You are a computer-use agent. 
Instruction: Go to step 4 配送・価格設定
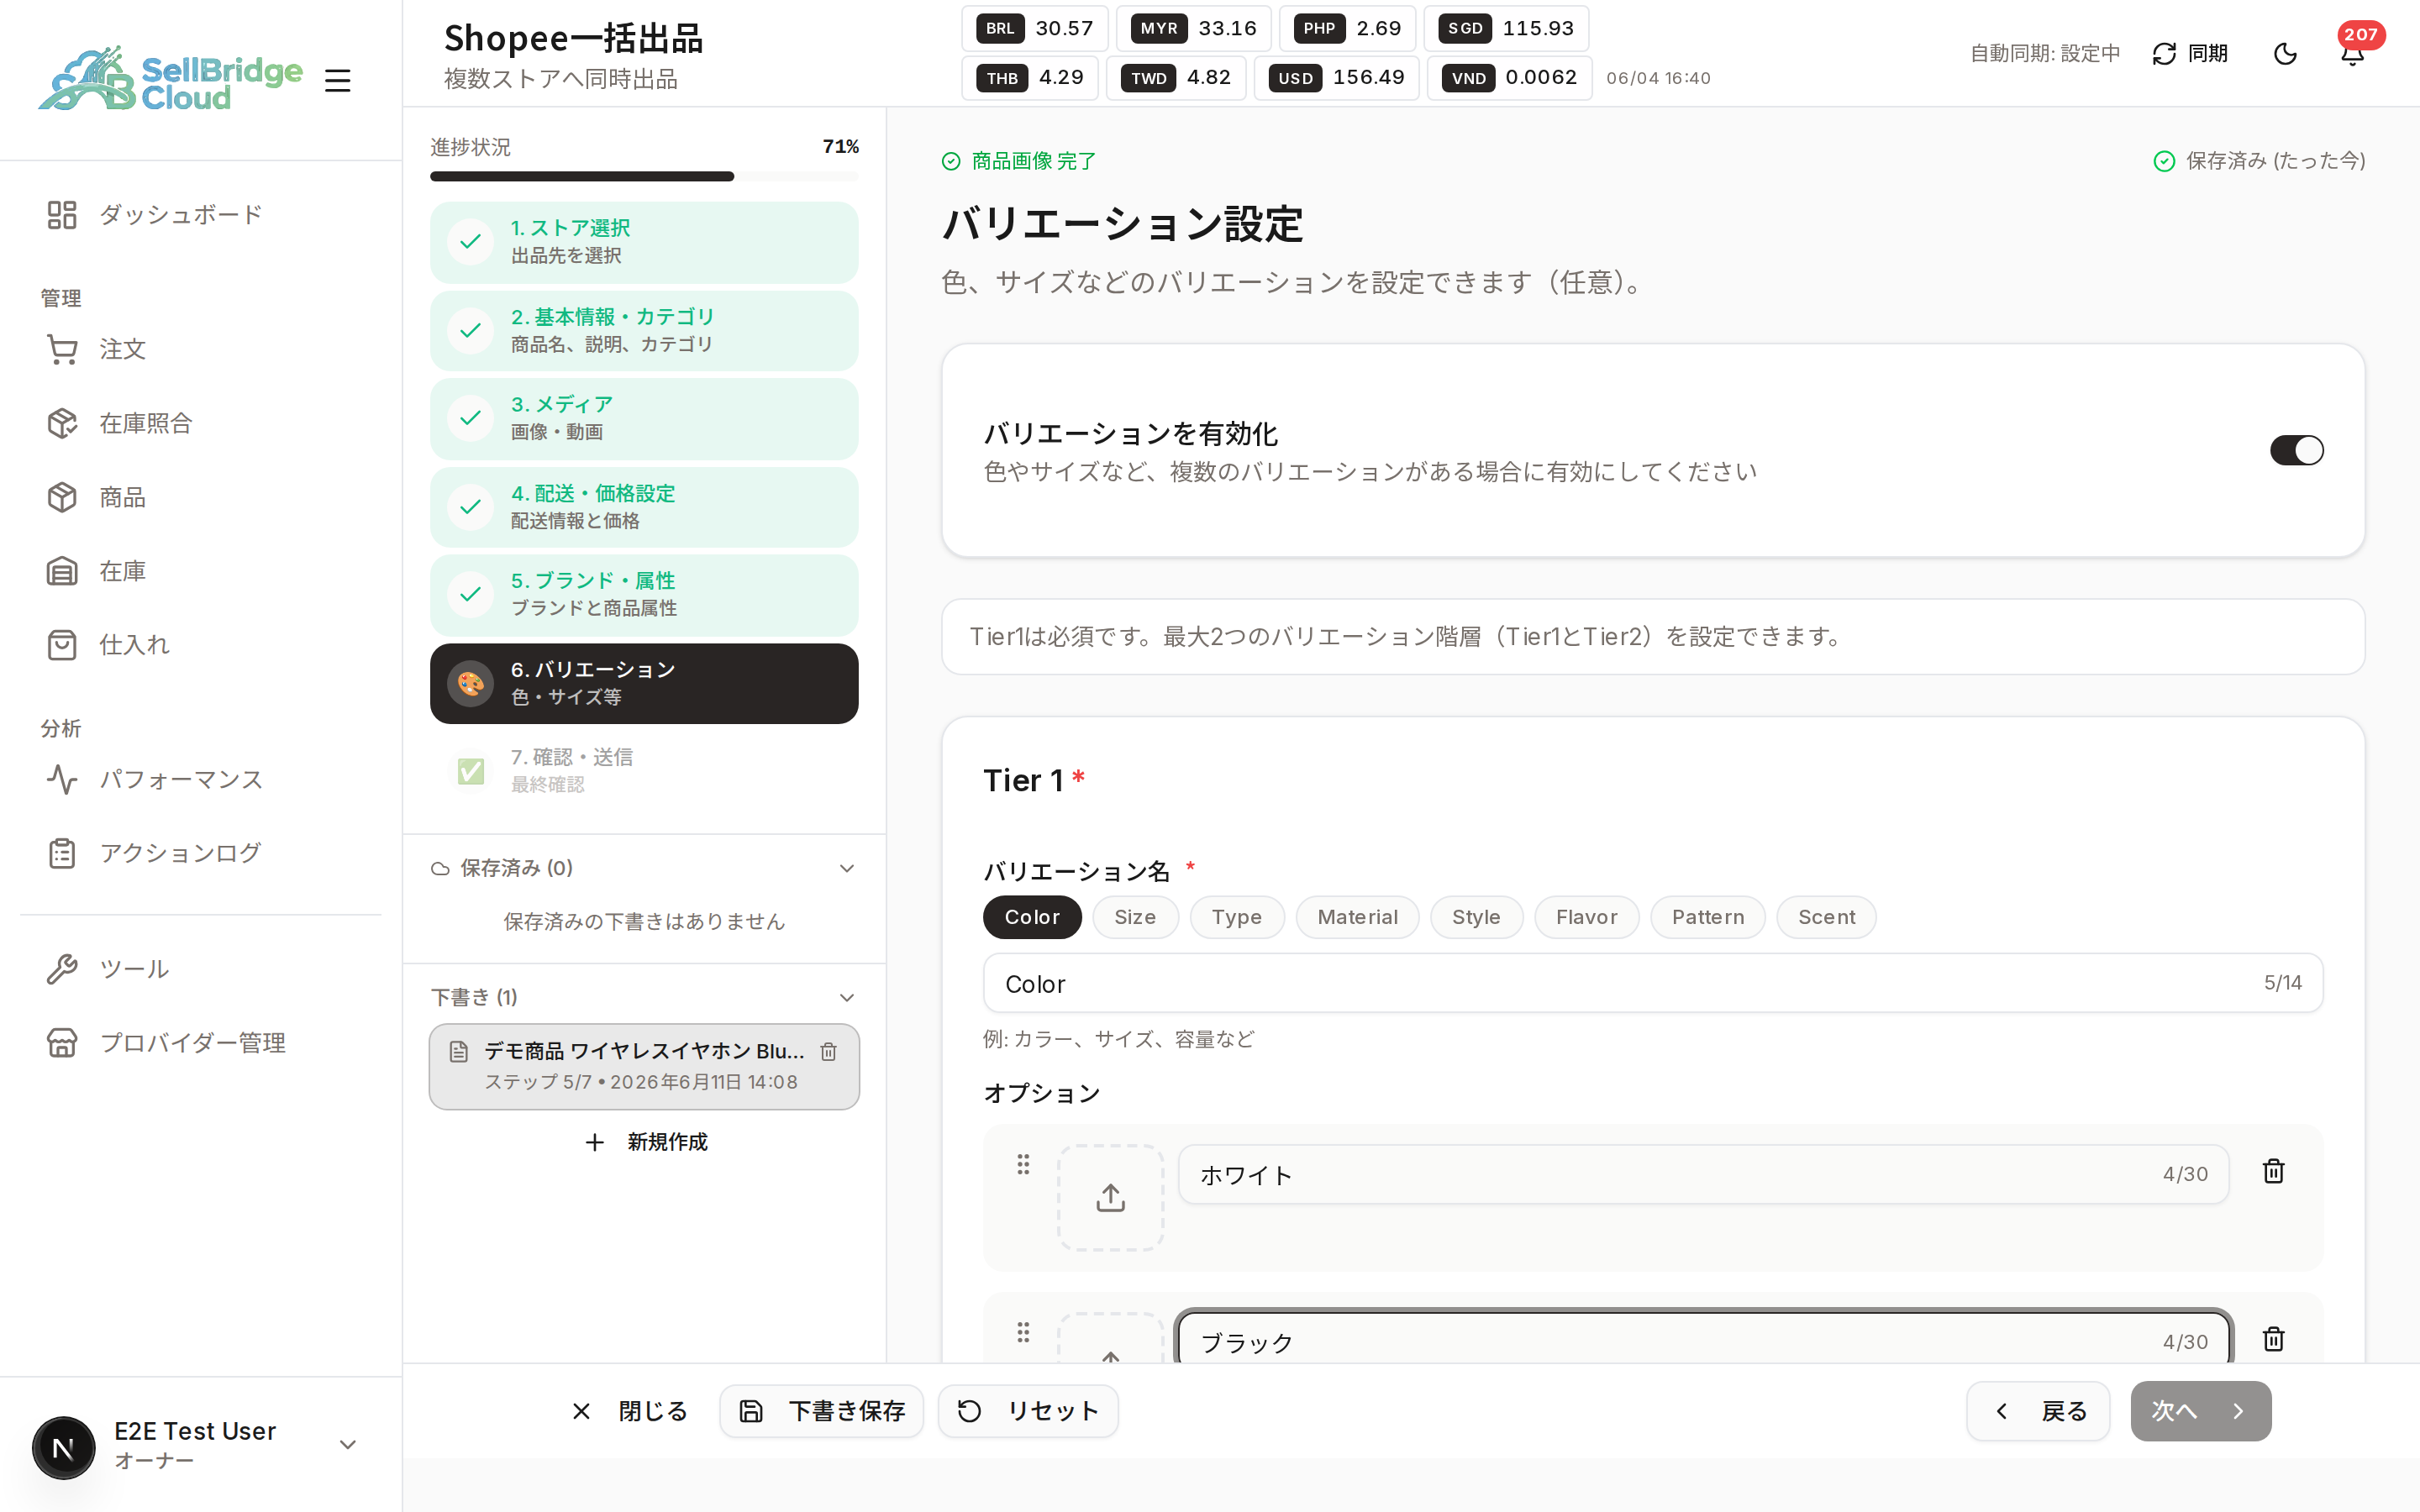pyautogui.click(x=644, y=507)
